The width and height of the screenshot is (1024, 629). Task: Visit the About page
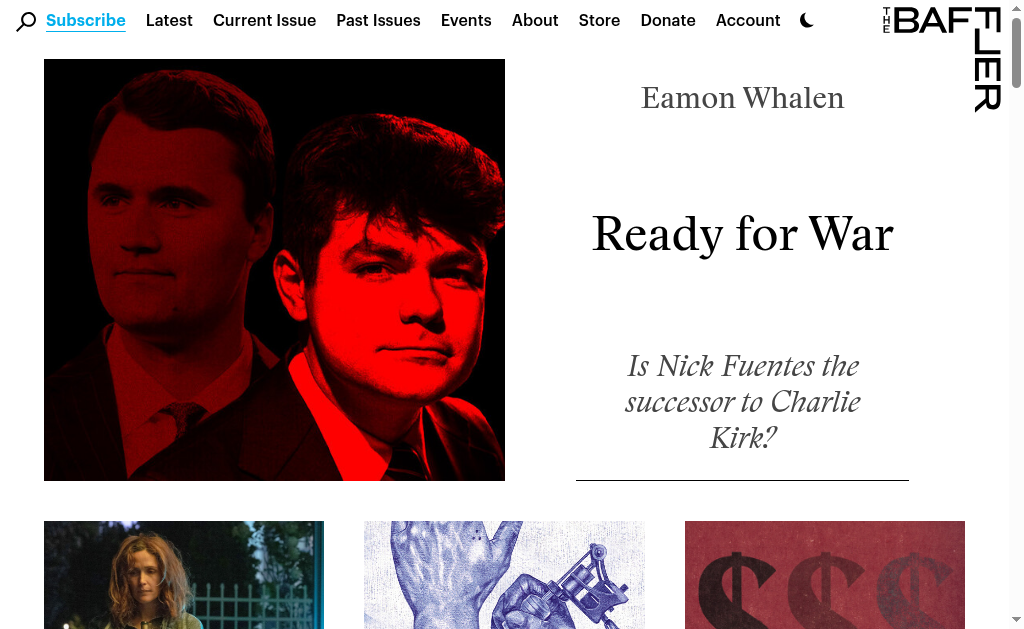(535, 20)
